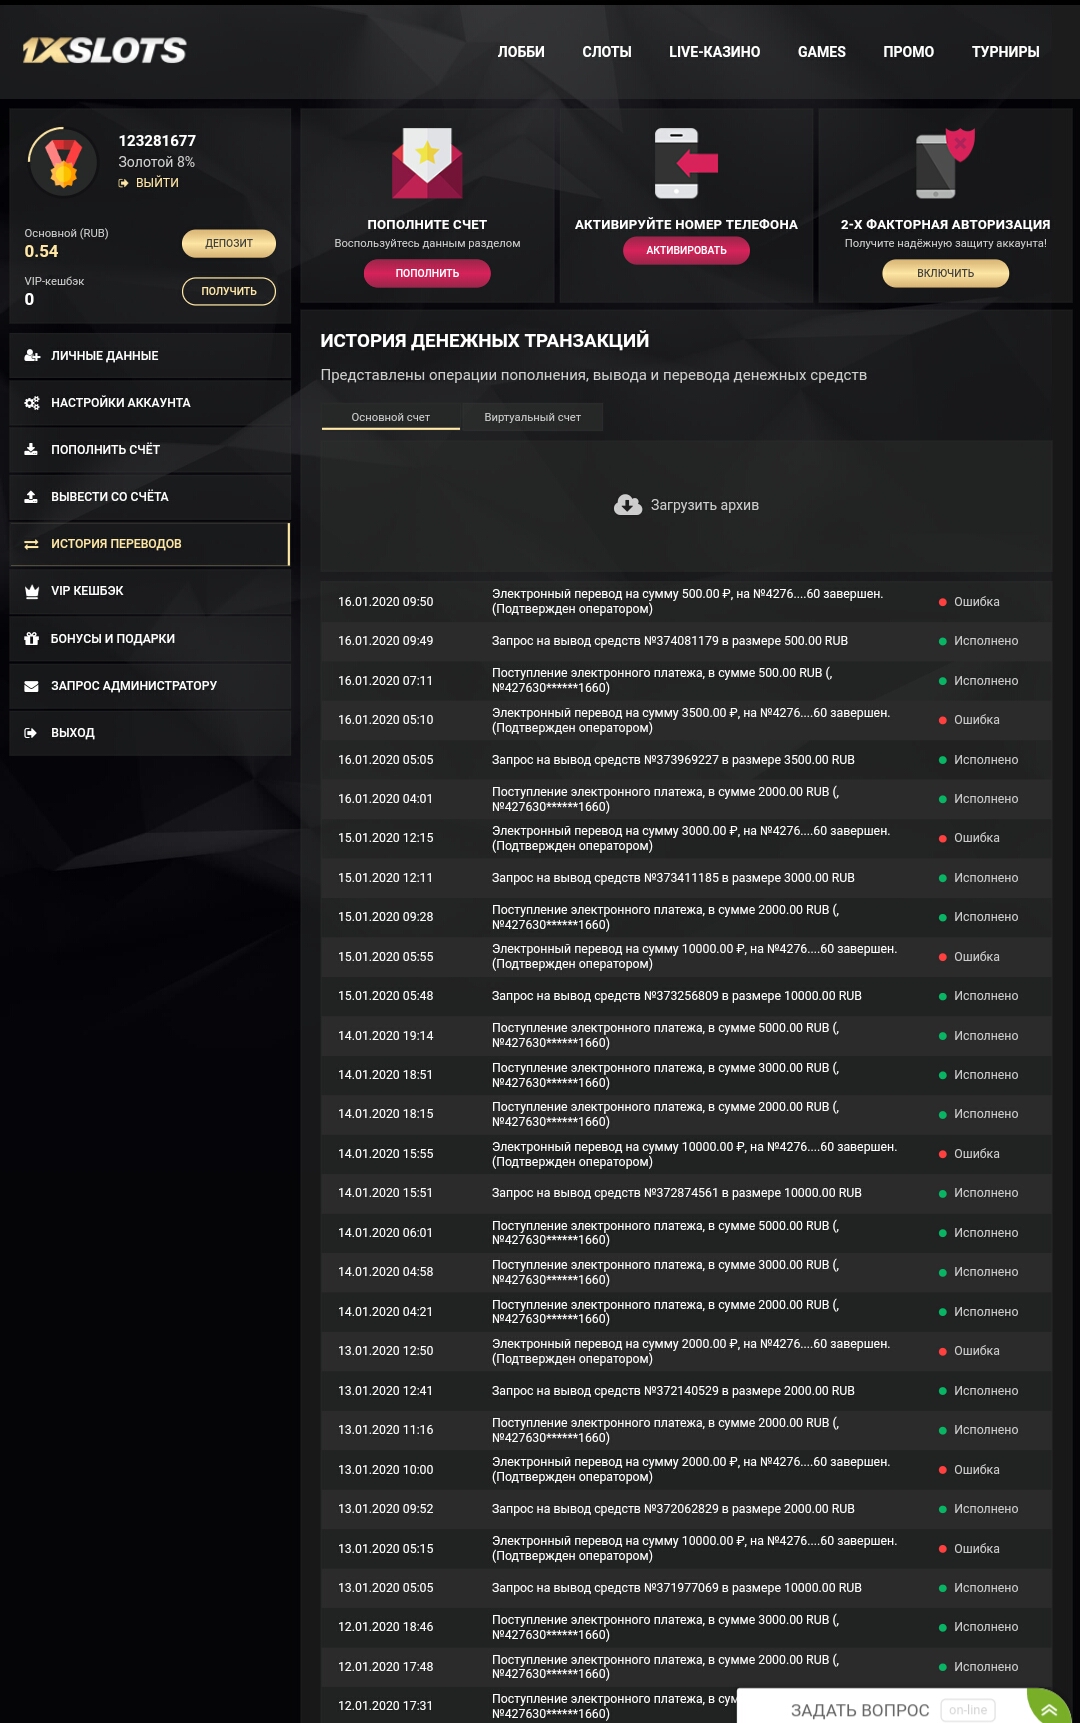This screenshot has height=1723, width=1080.
Task: Click the phone activation icon
Action: click(686, 162)
